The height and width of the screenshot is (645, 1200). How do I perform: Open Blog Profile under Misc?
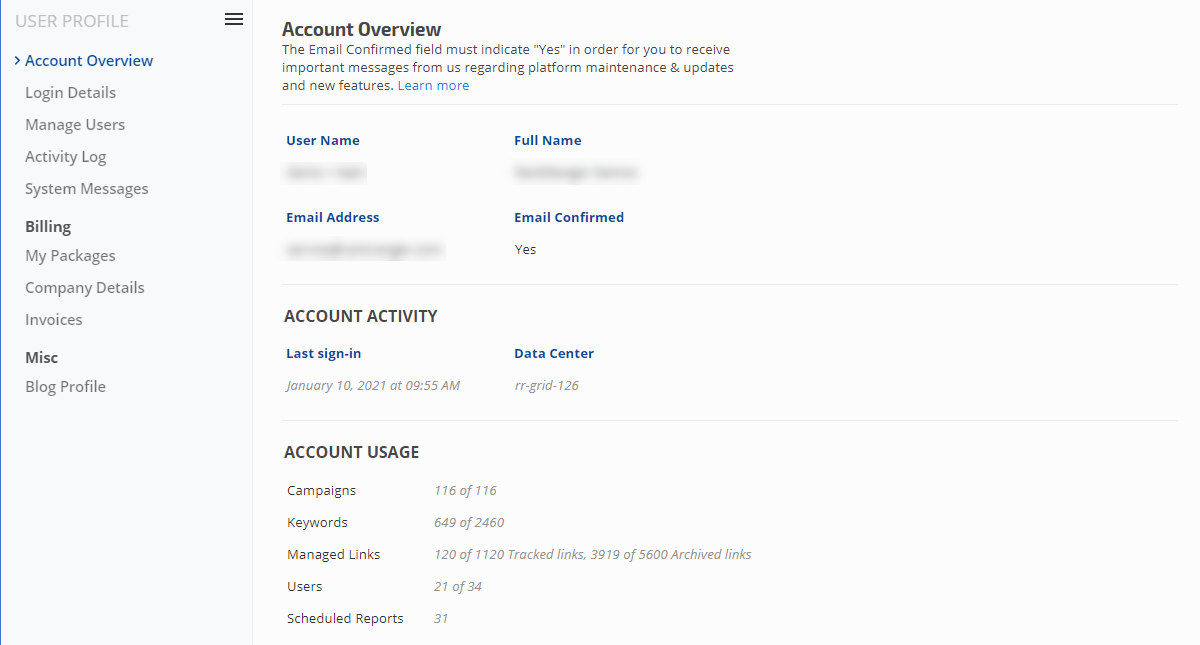coord(65,387)
